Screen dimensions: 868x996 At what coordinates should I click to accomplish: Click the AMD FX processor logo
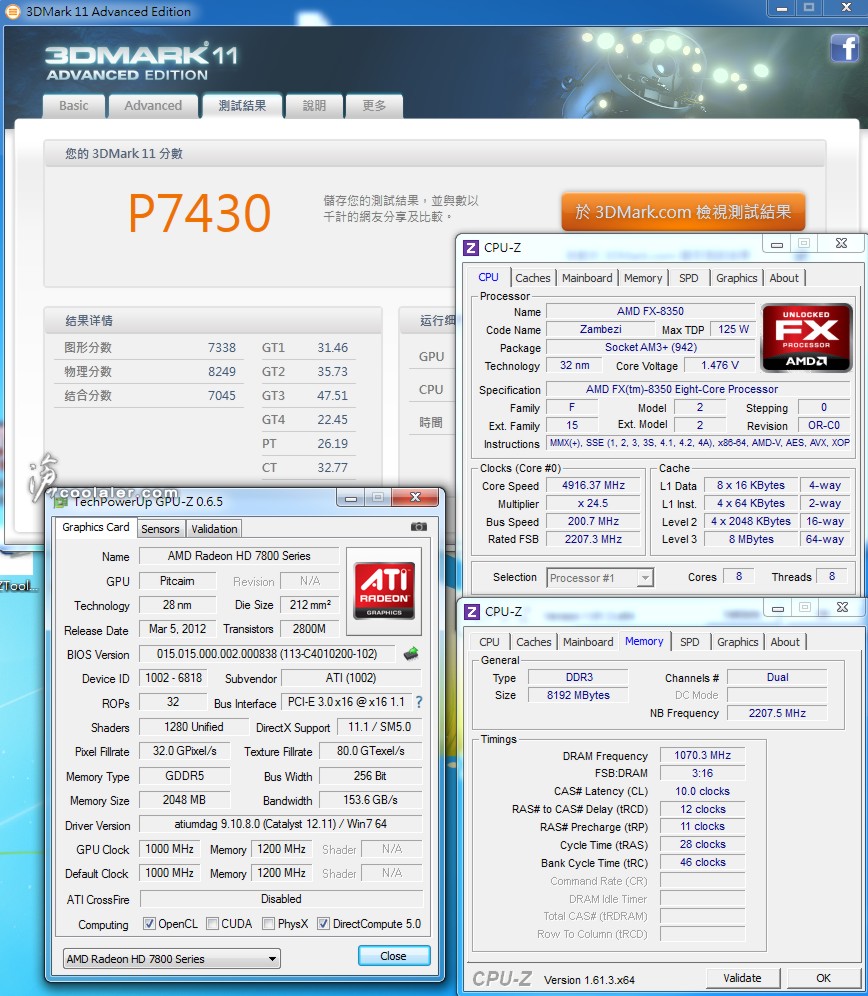807,338
